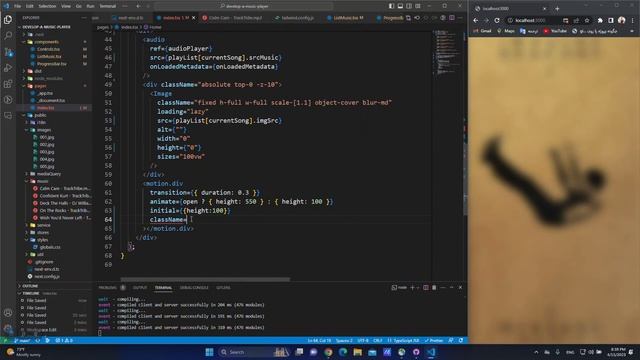Click the editor horizontal scrollbar
Screen dimensions: 640x360
(205, 280)
